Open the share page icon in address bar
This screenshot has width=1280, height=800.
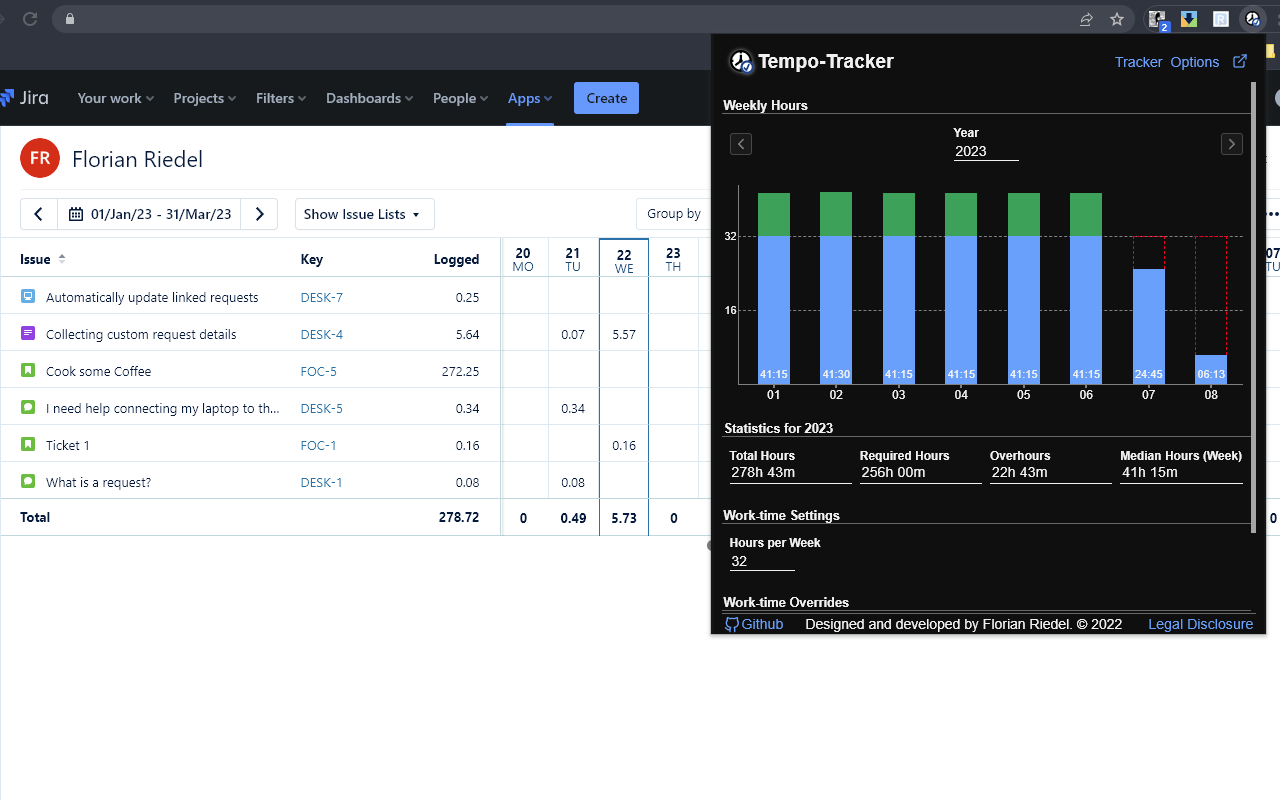1086,19
